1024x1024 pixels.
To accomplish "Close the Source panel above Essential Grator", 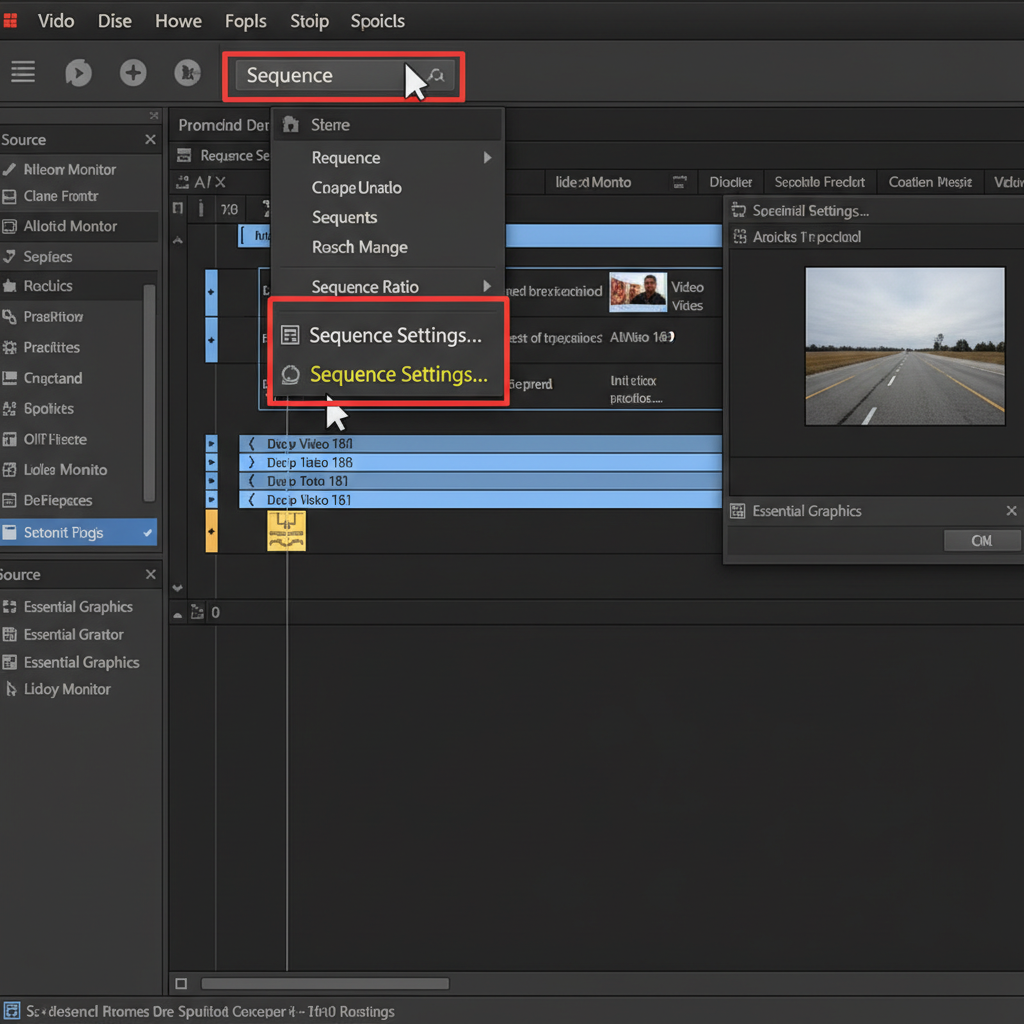I will [150, 575].
